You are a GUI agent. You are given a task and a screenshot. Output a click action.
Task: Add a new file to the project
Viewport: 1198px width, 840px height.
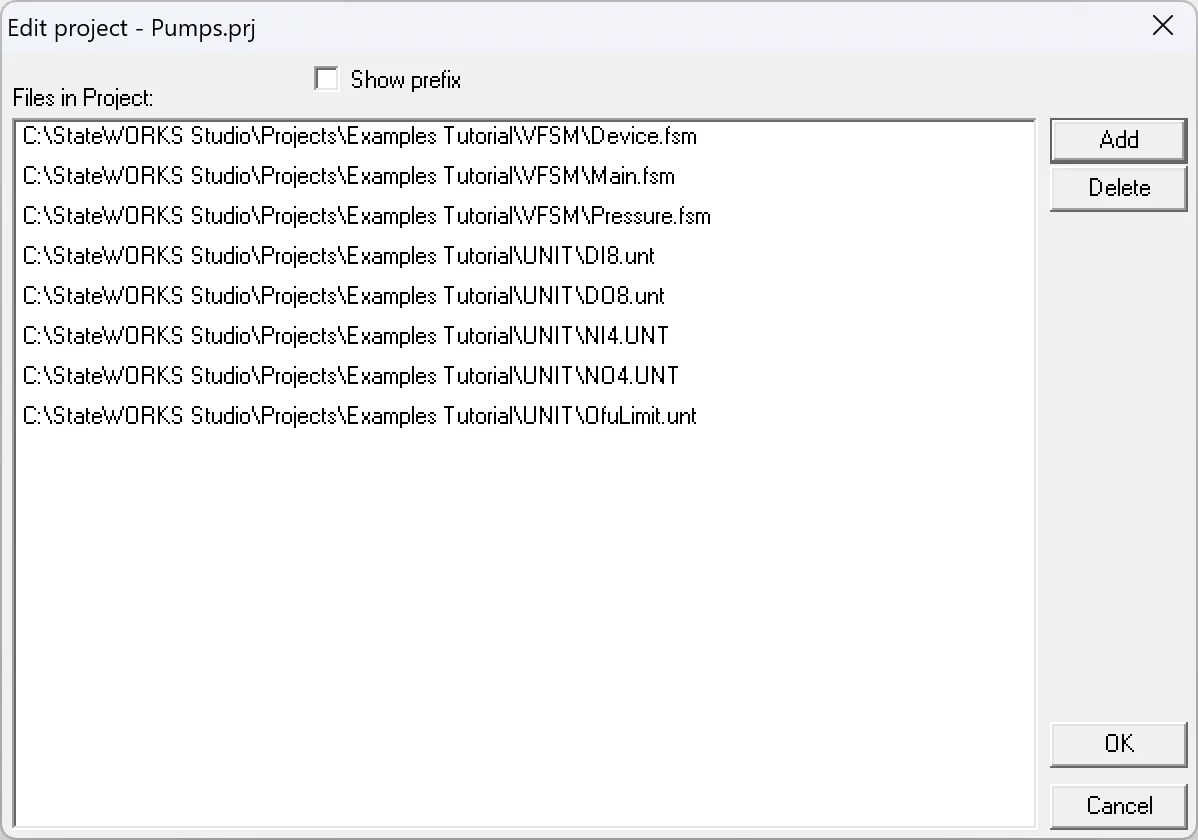coord(1118,140)
